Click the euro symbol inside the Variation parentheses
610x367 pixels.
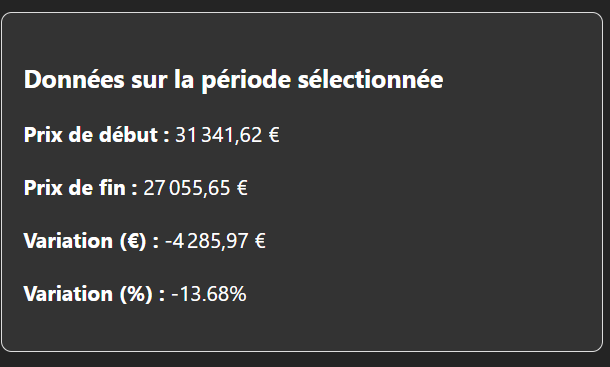tap(133, 241)
